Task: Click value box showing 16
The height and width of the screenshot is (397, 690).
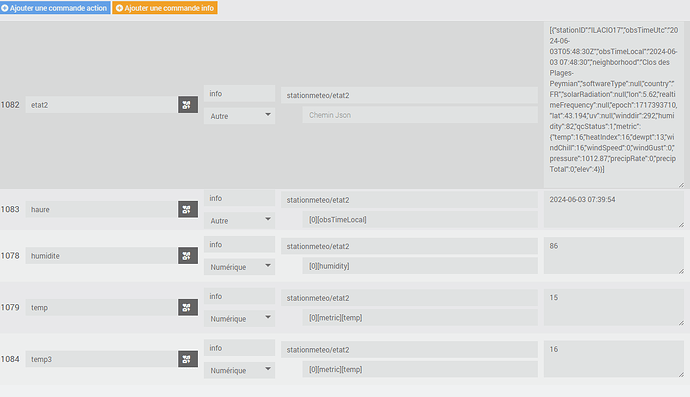Action: (x=614, y=359)
